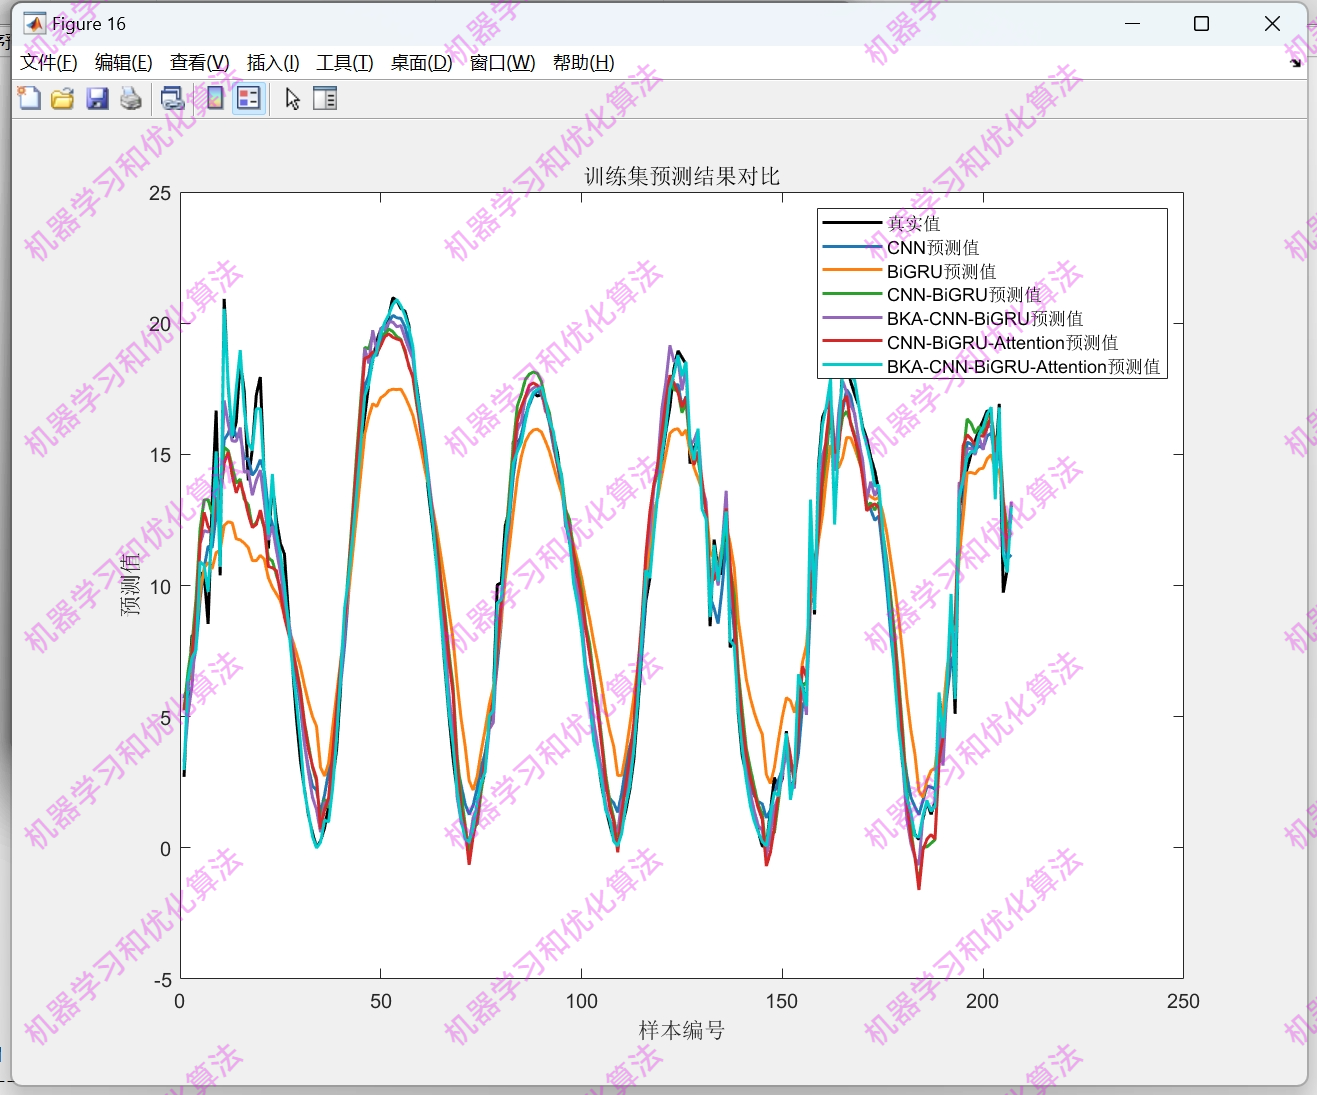Image resolution: width=1317 pixels, height=1095 pixels.
Task: Activate the Edit Plot arrow tool
Action: 292,98
